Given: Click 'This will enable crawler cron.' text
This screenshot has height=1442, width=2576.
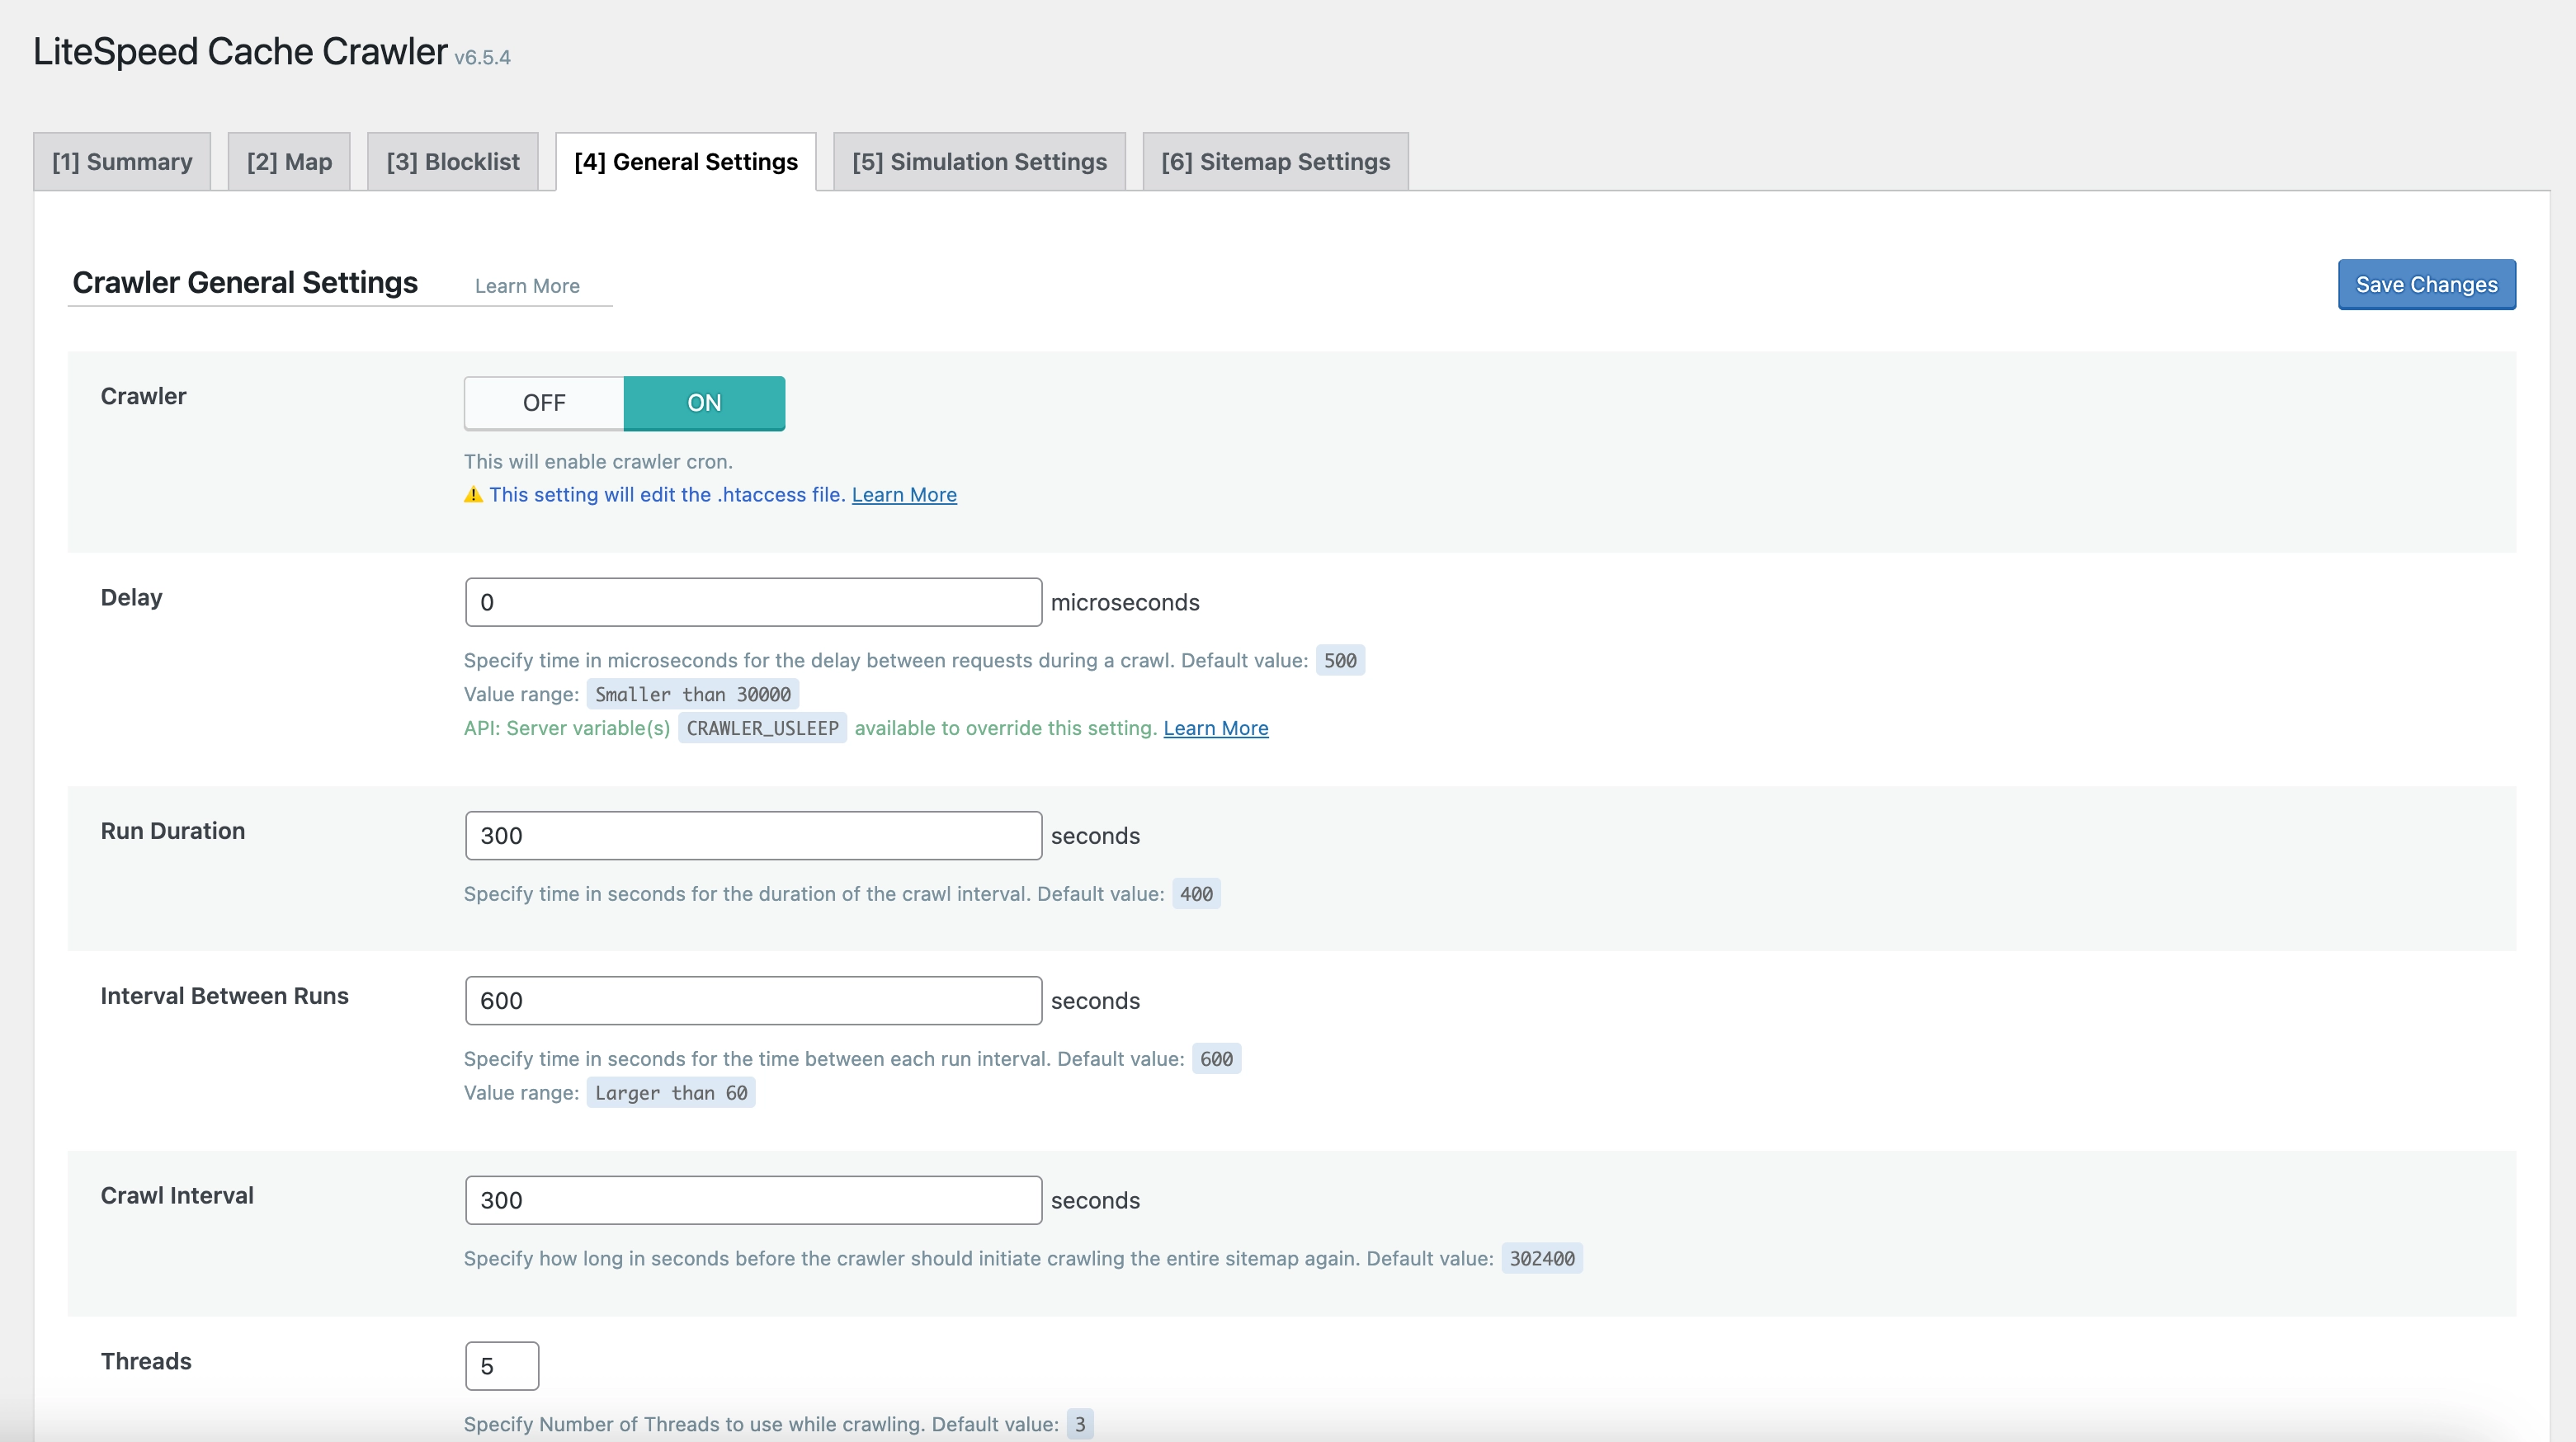Looking at the screenshot, I should tap(598, 462).
